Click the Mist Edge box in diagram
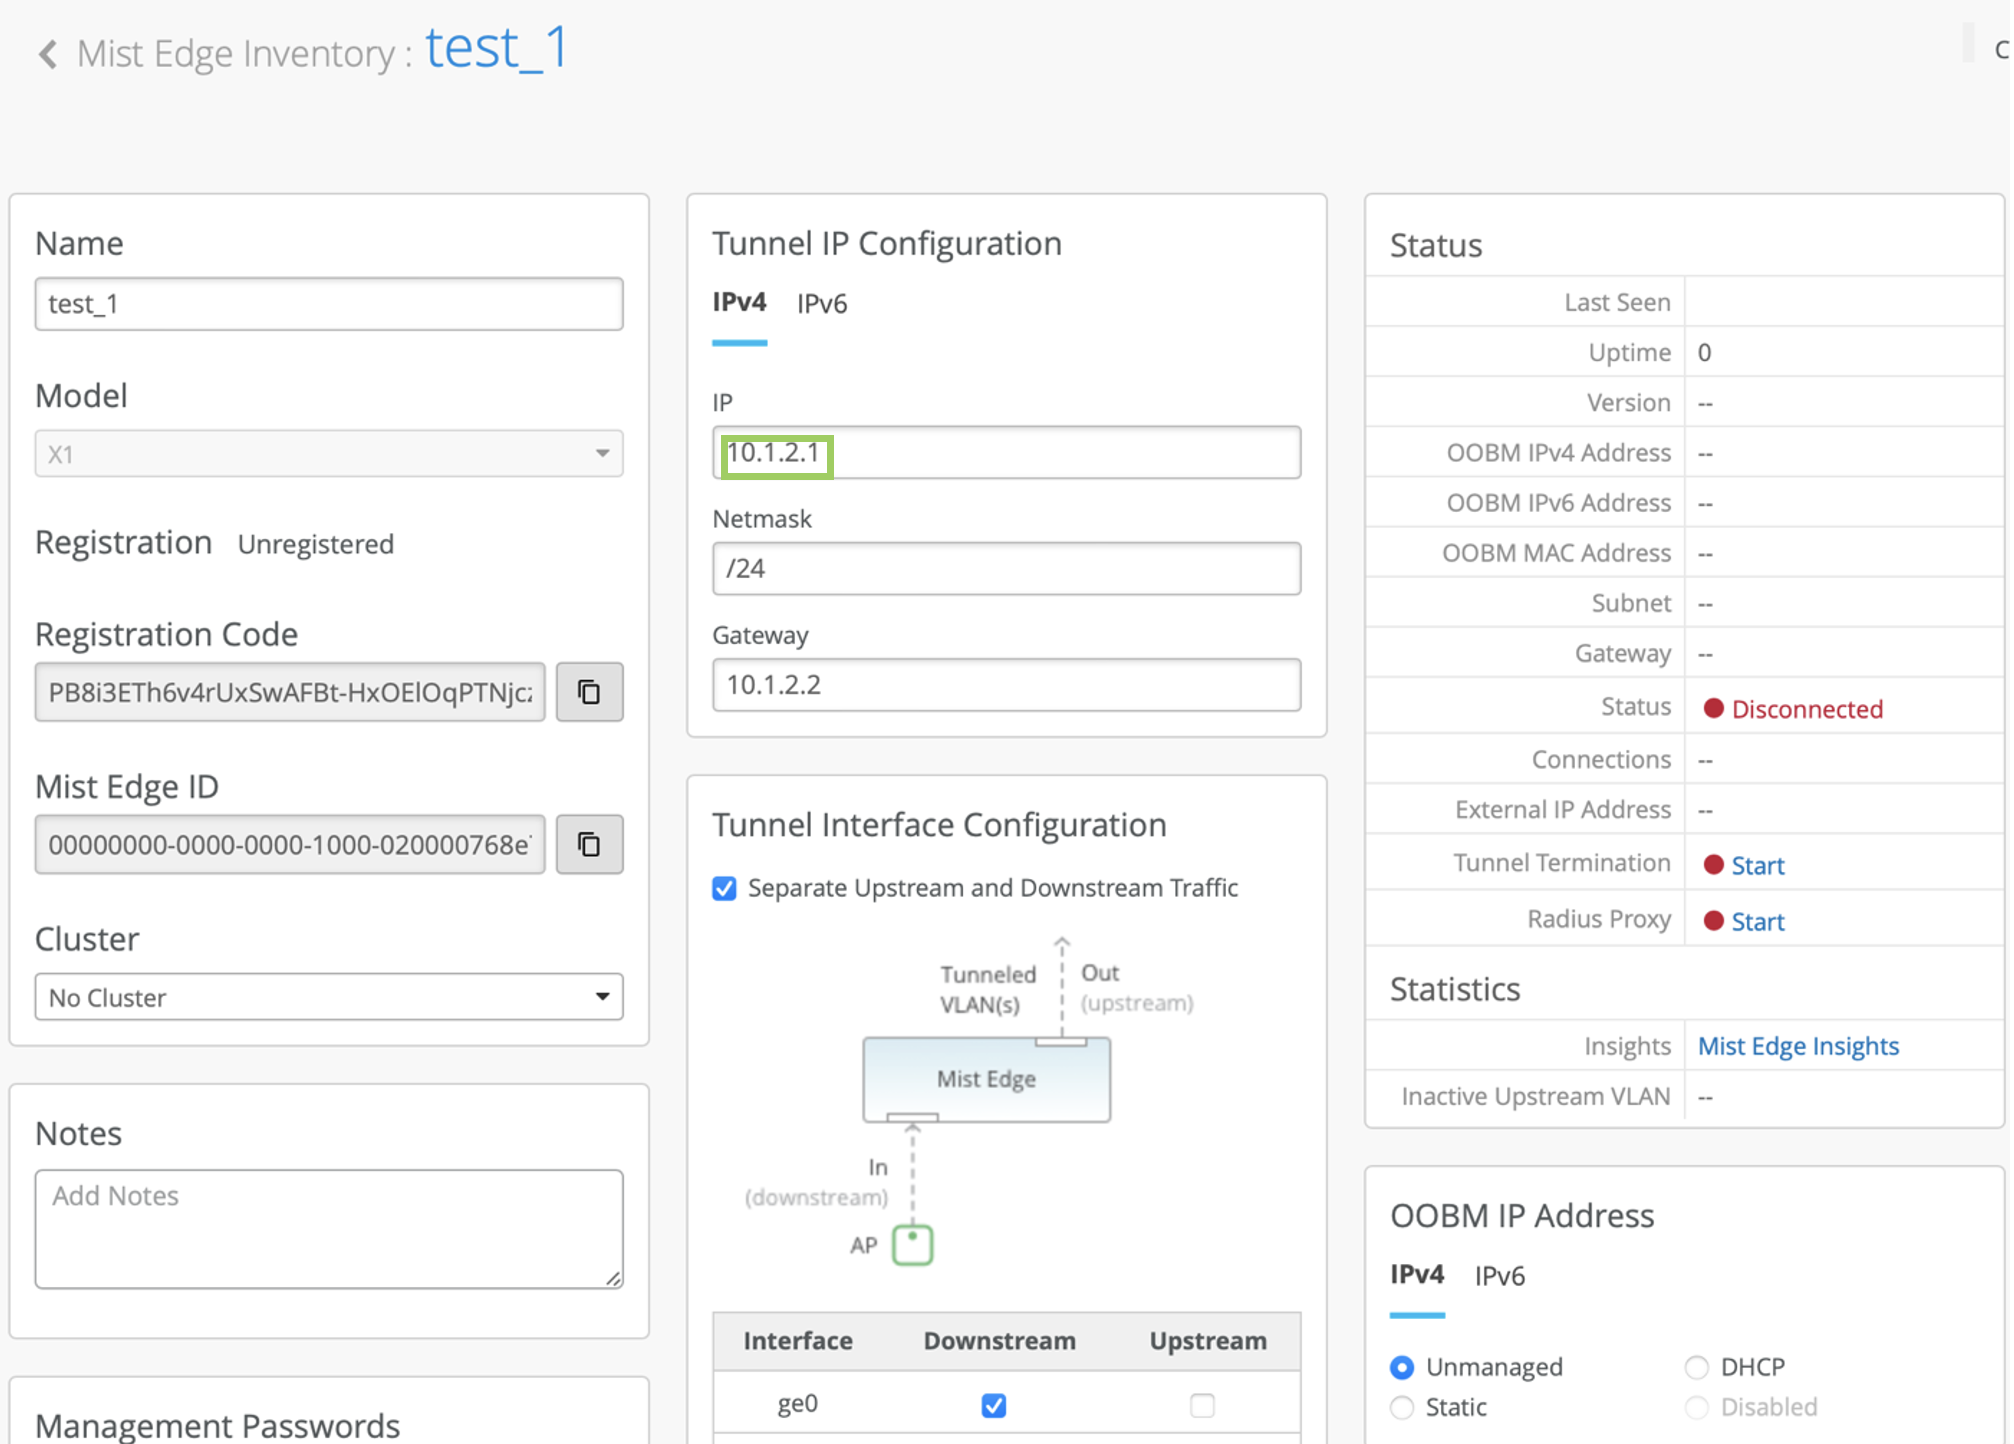2014x1444 pixels. click(x=986, y=1079)
